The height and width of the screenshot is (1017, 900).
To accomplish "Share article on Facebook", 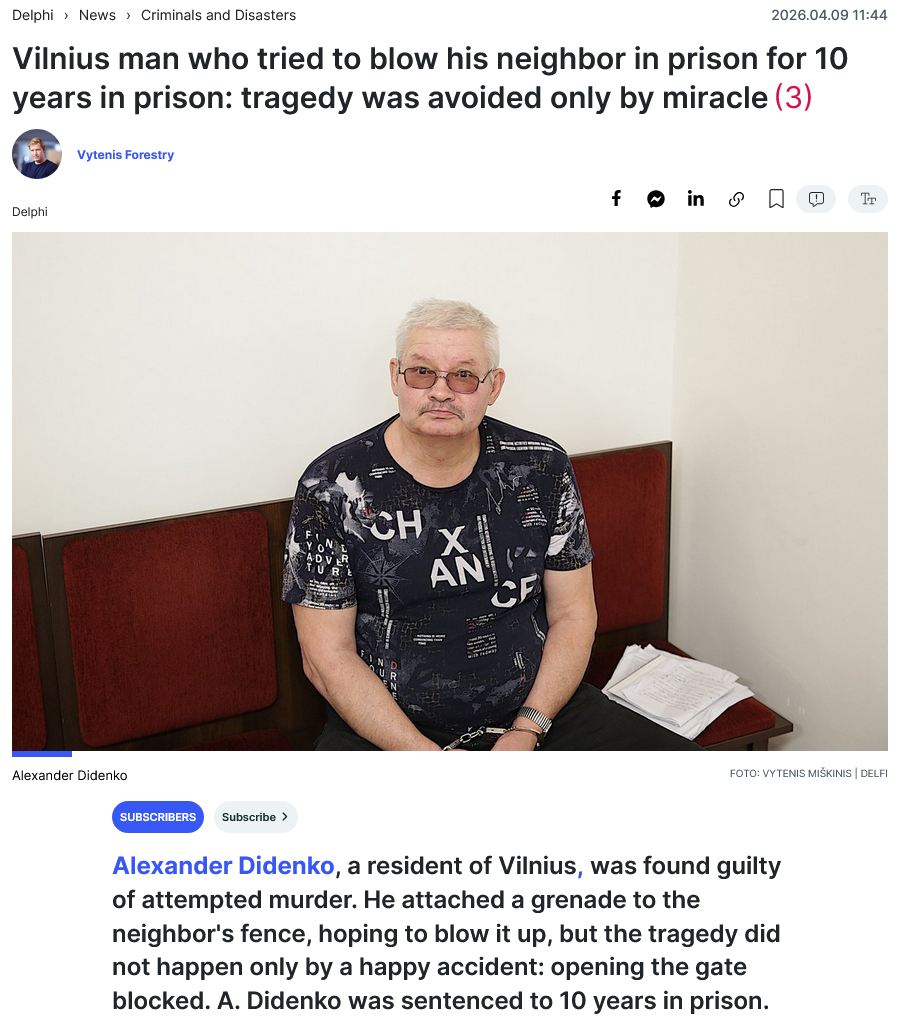I will 616,198.
